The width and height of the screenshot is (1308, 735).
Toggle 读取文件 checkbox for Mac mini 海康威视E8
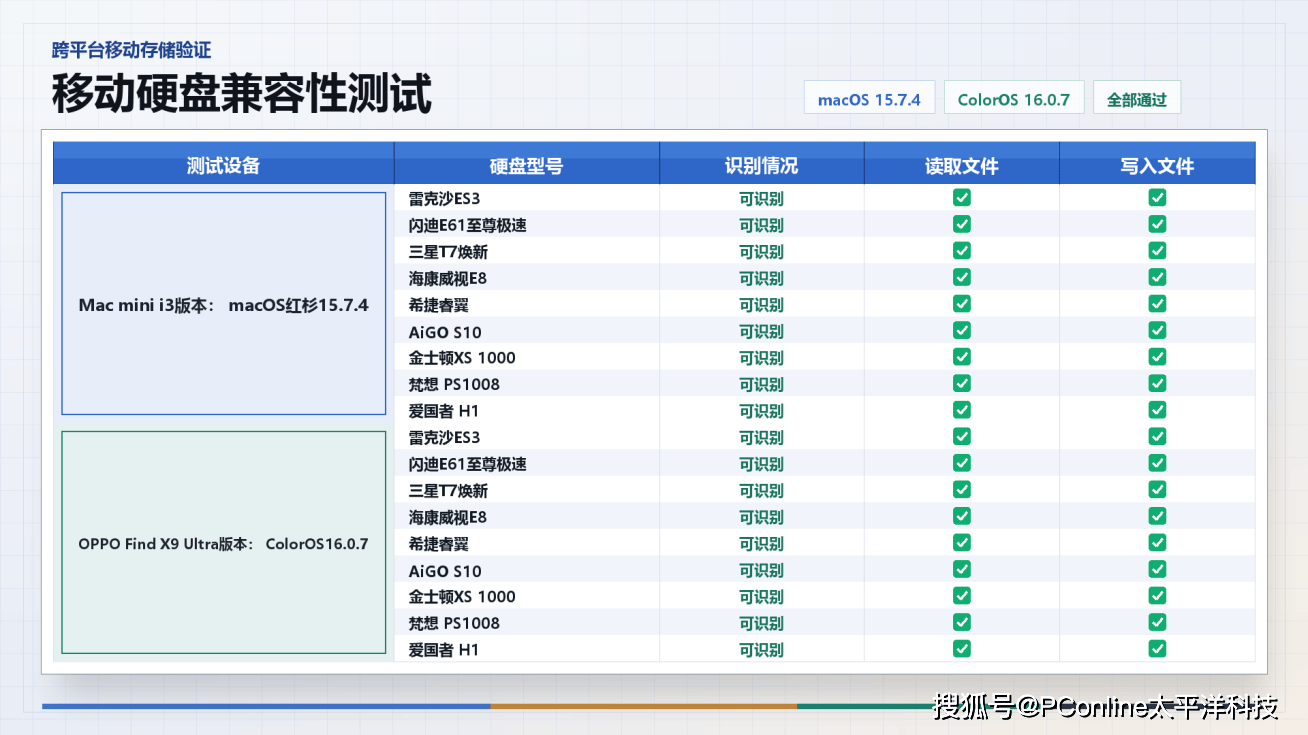coord(962,277)
